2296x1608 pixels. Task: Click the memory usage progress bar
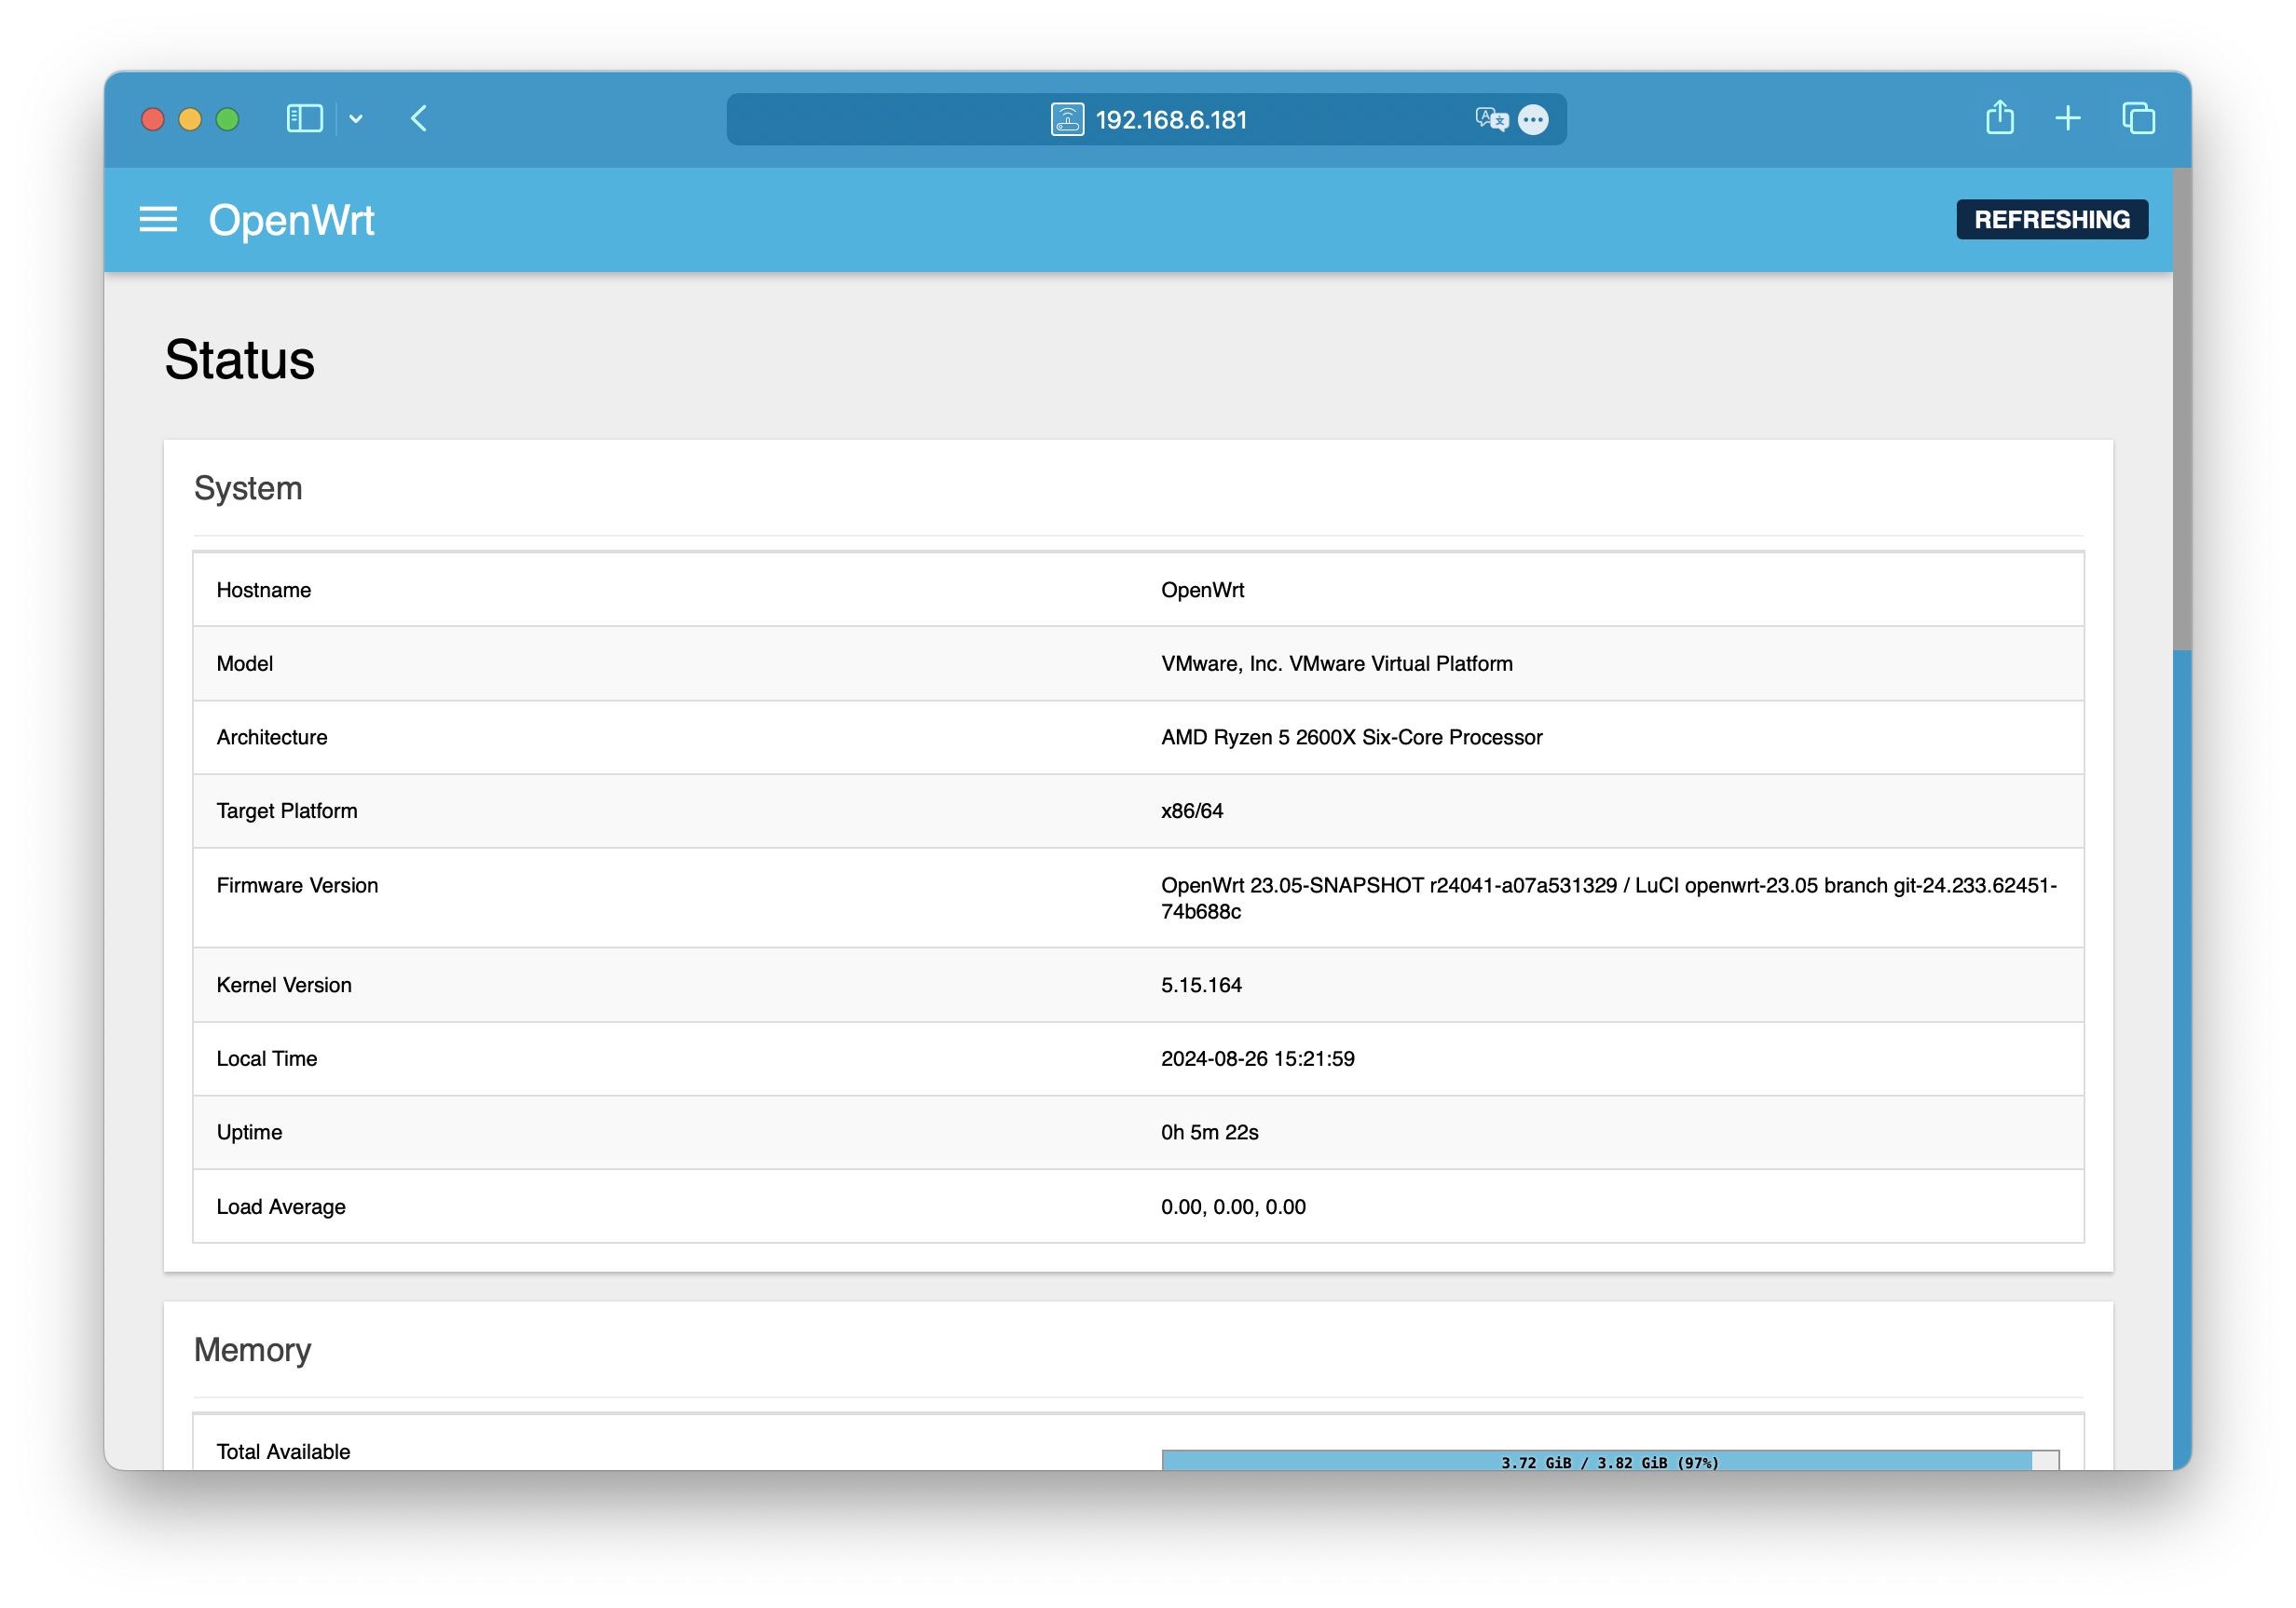1609,1460
